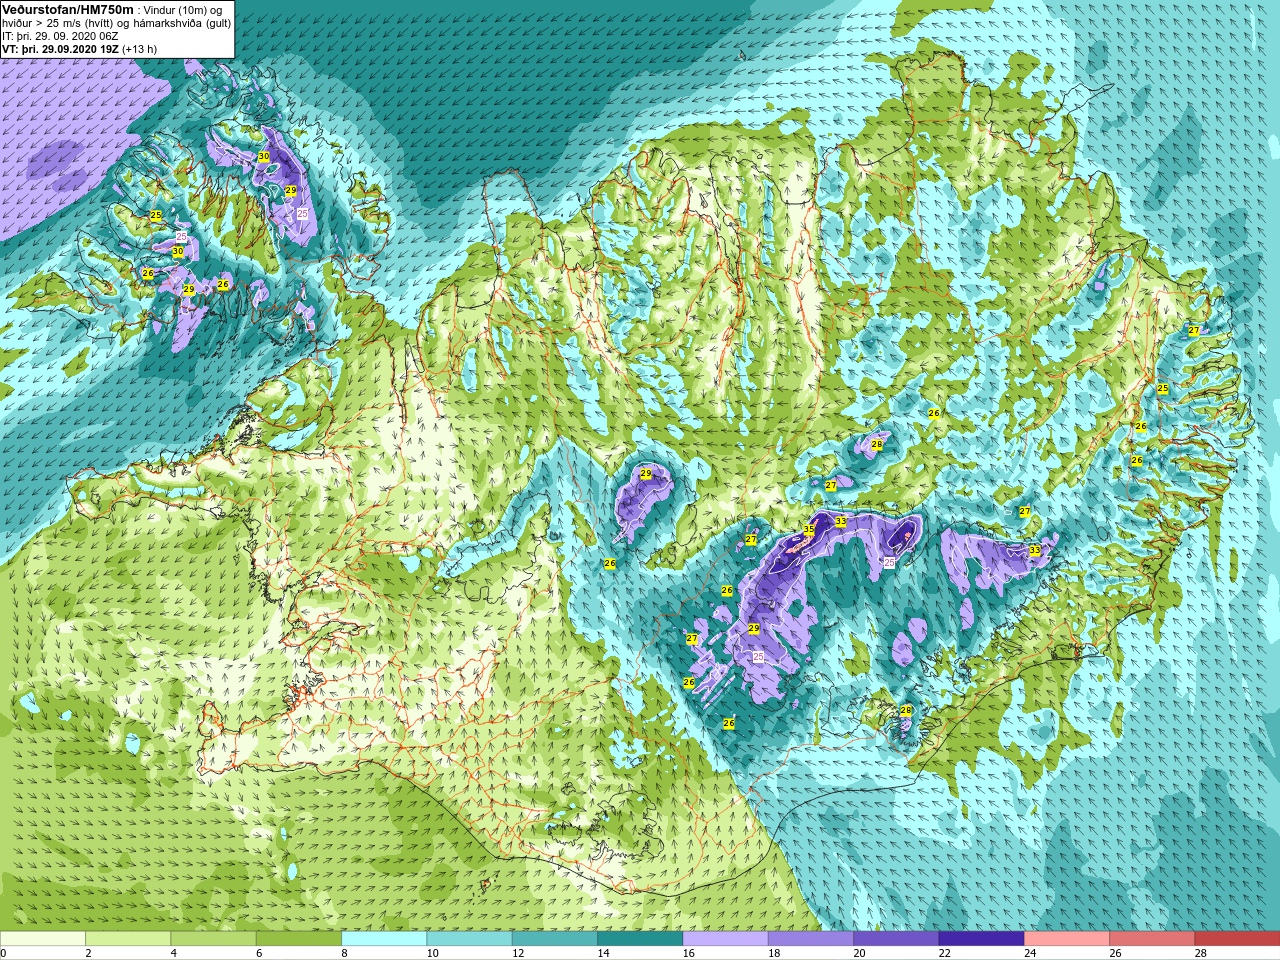
Task: Pick the green 4–6 m/s legend swatch
Action: click(213, 939)
